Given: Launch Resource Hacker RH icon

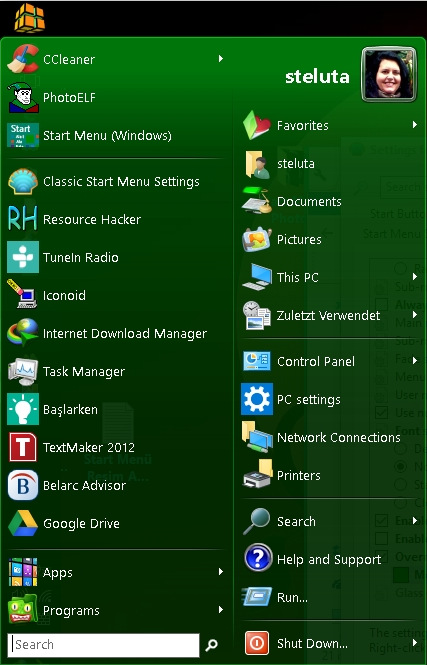Looking at the screenshot, I should [x=23, y=219].
